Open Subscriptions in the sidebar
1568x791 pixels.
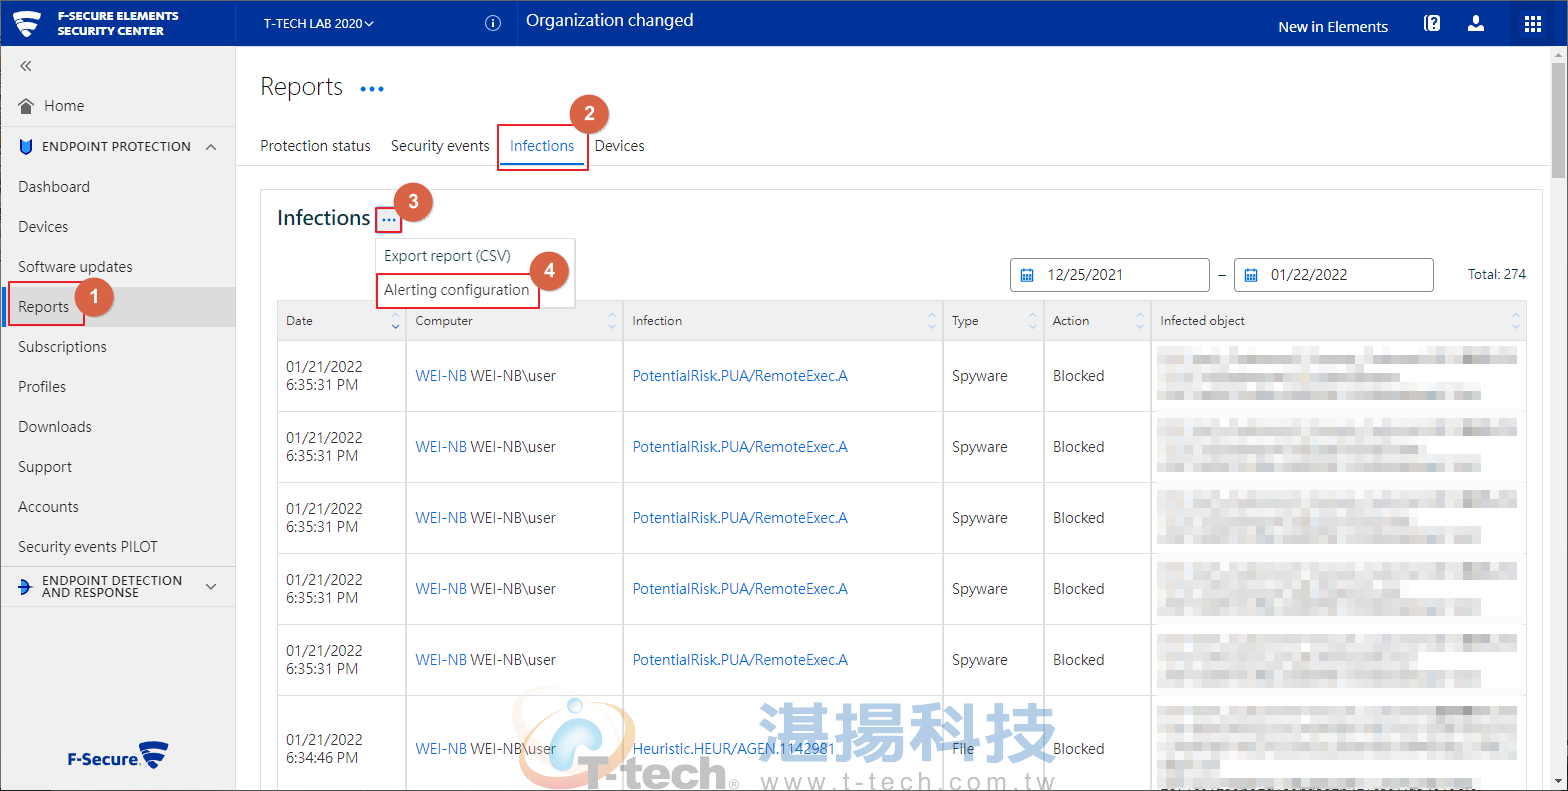[62, 347]
